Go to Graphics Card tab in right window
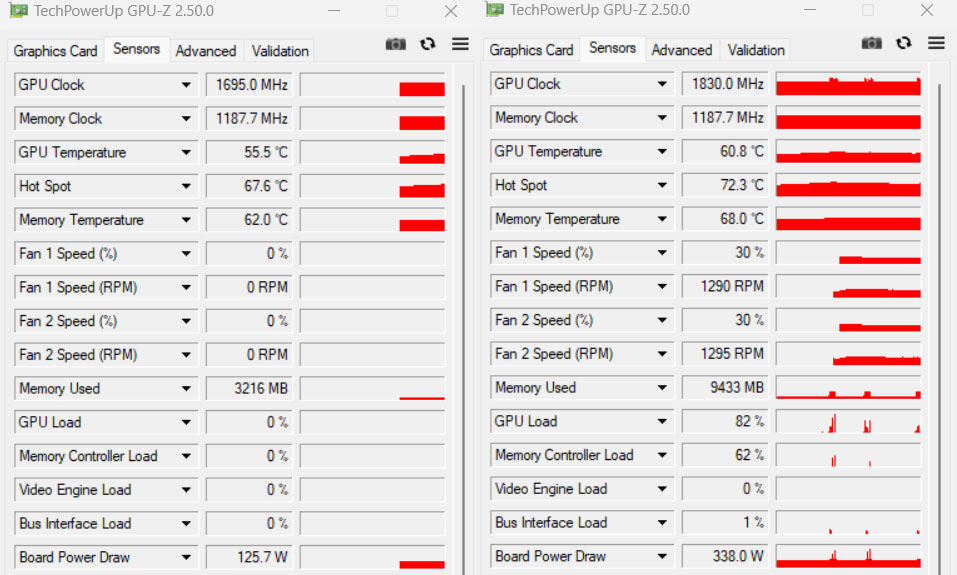Image resolution: width=957 pixels, height=575 pixels. click(531, 50)
